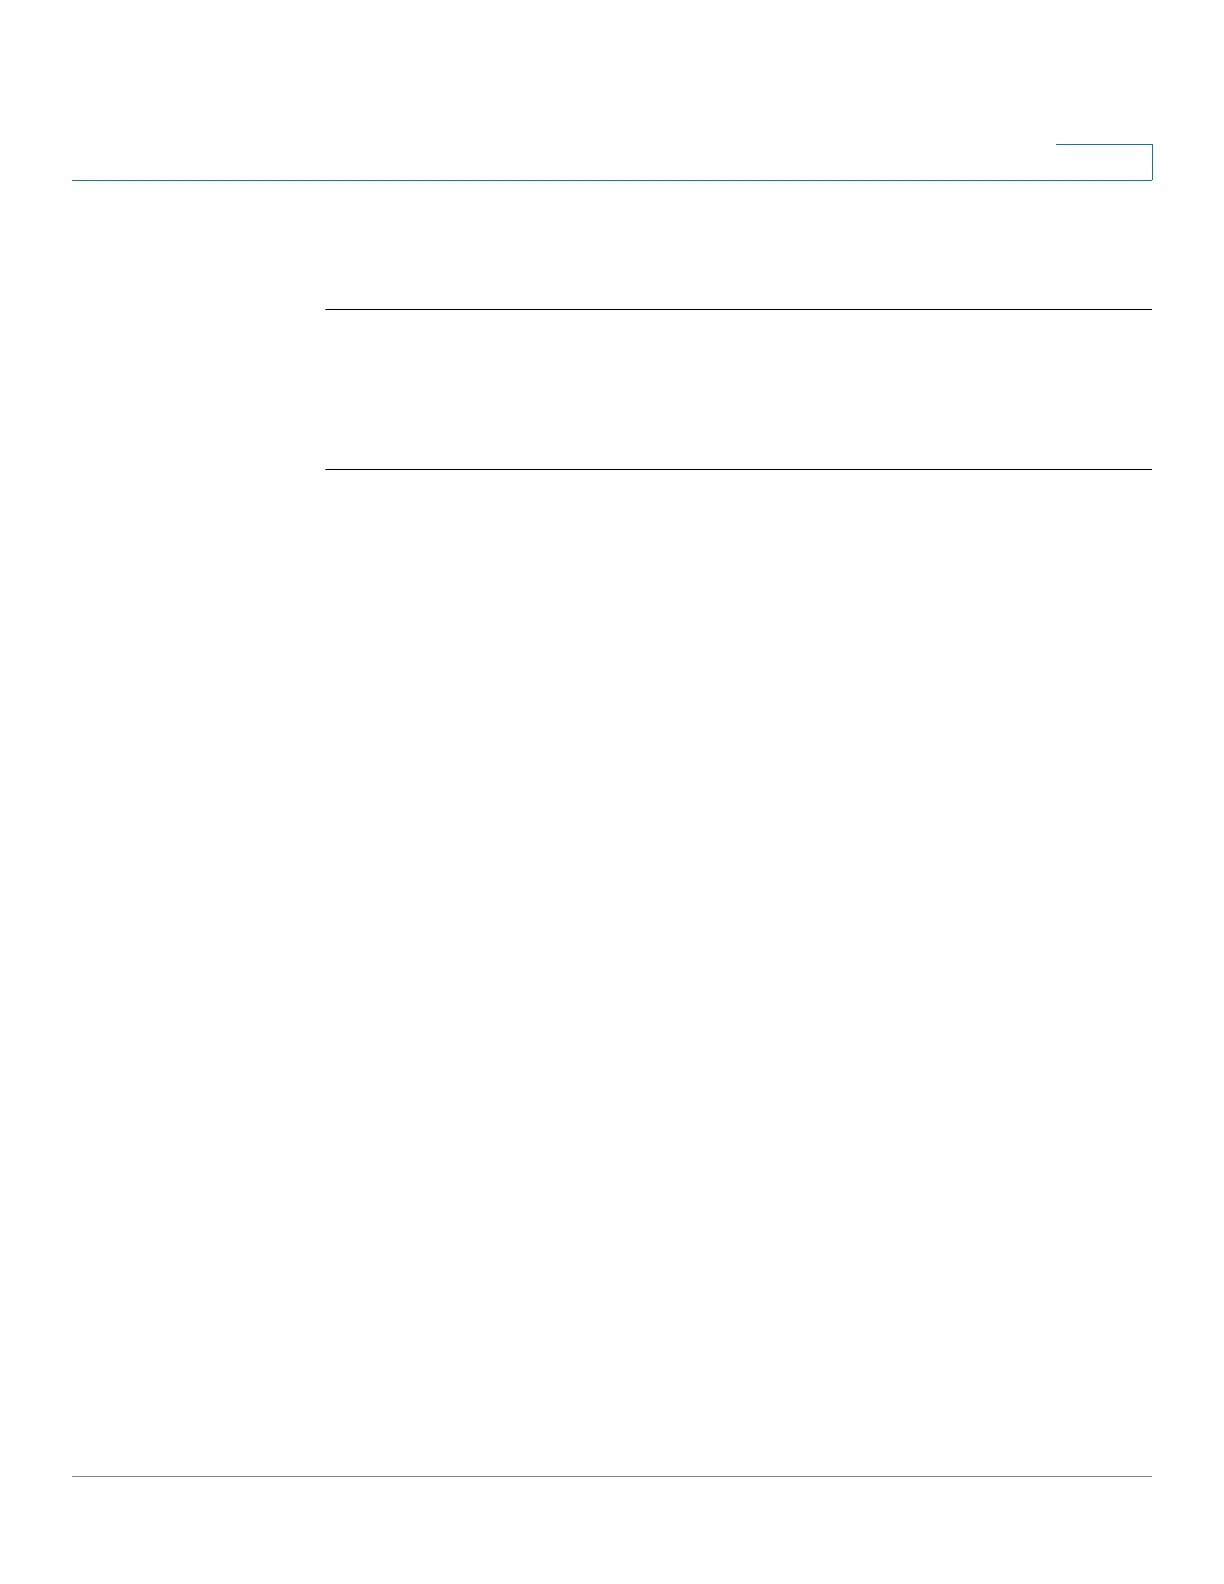Screen dimensions: 1224x1584
Task: Click the vertical right edge of the teal box
Action: point(1152,162)
